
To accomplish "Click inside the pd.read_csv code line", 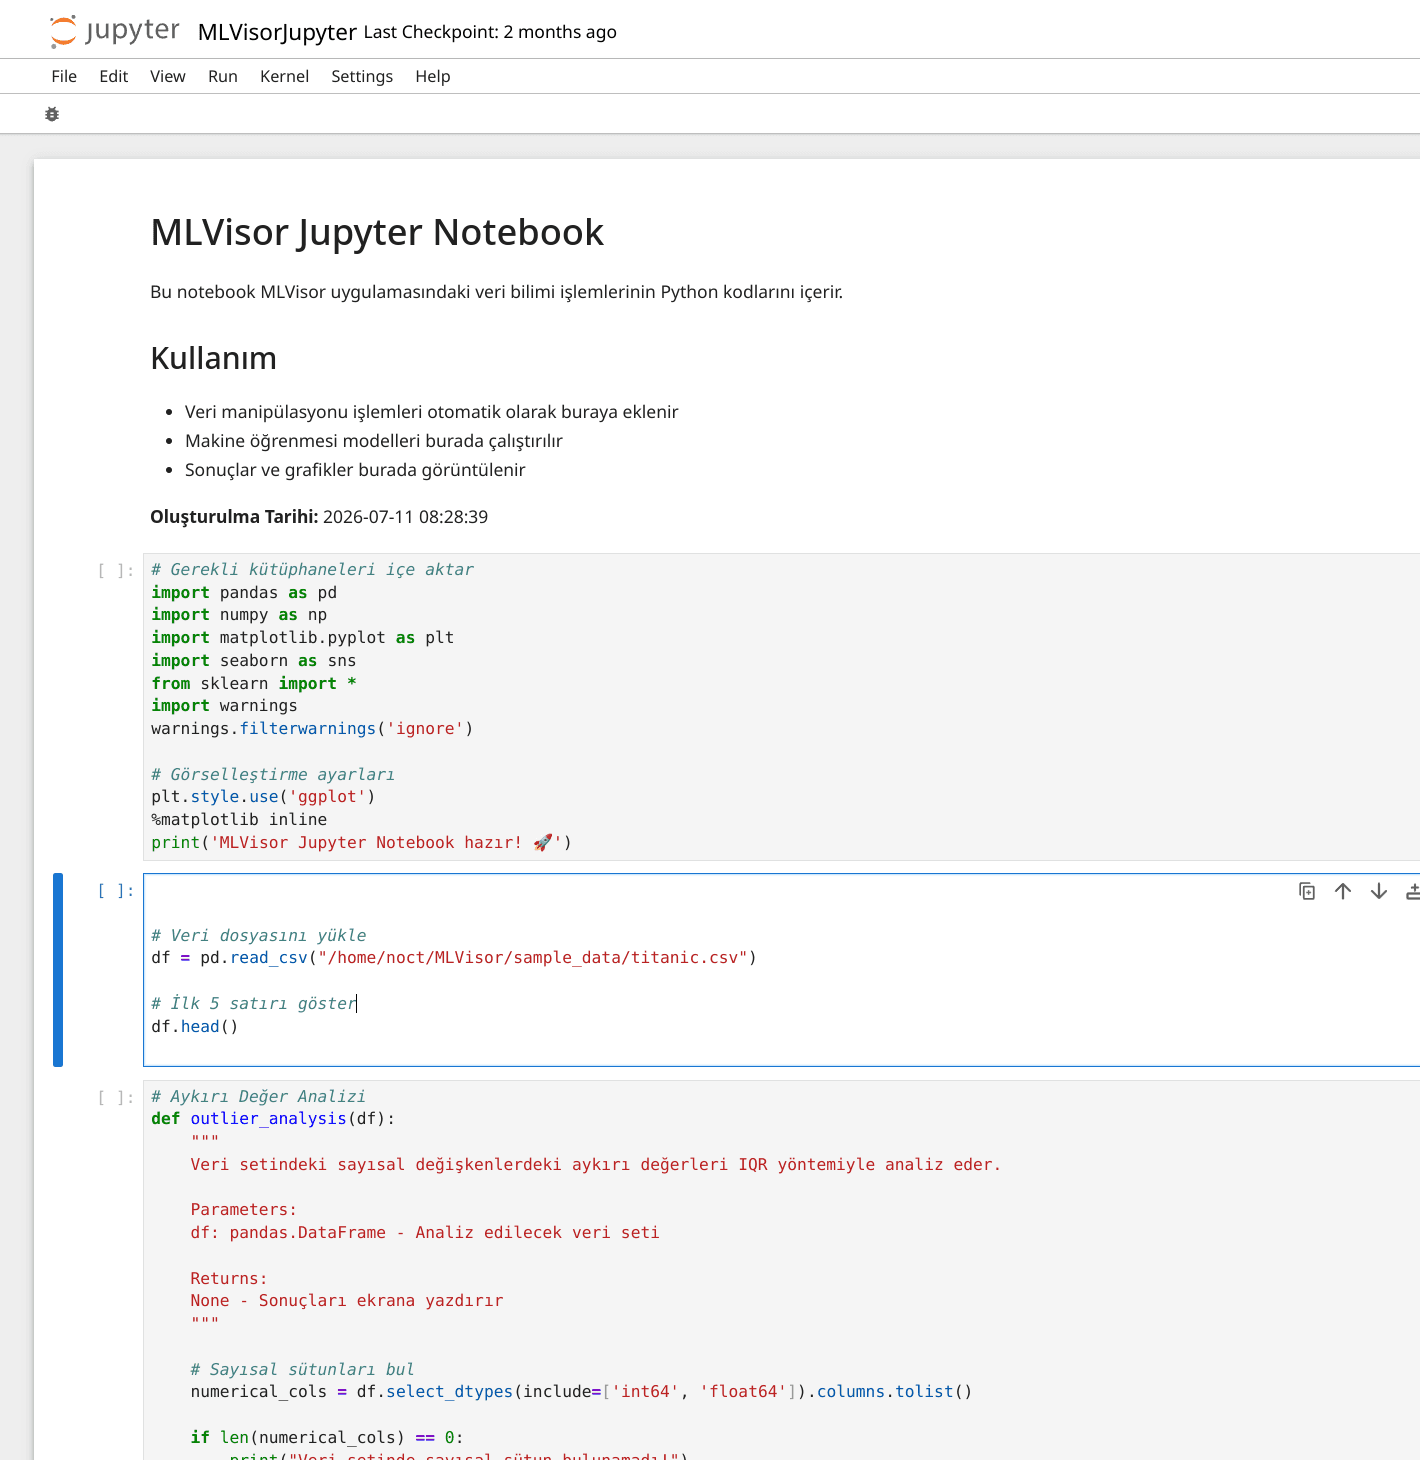I will (454, 958).
